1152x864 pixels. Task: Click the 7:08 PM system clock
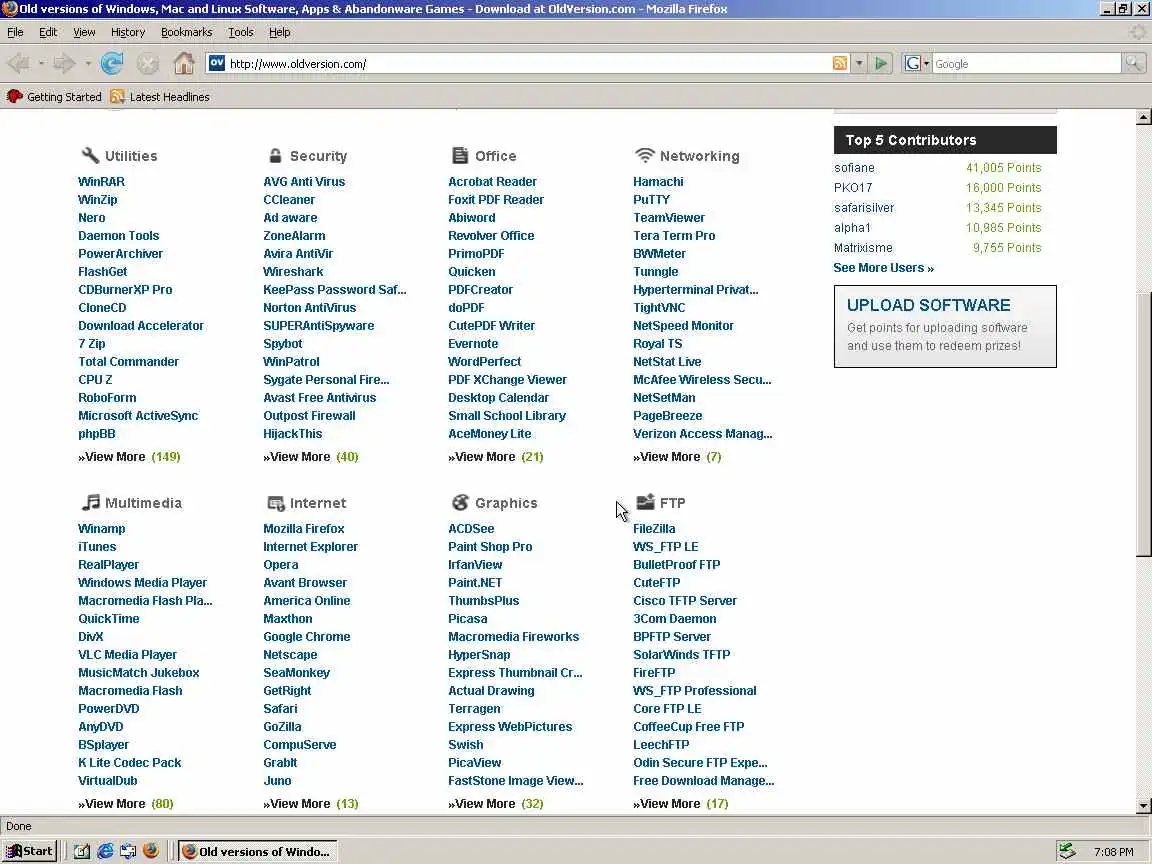(x=1113, y=852)
